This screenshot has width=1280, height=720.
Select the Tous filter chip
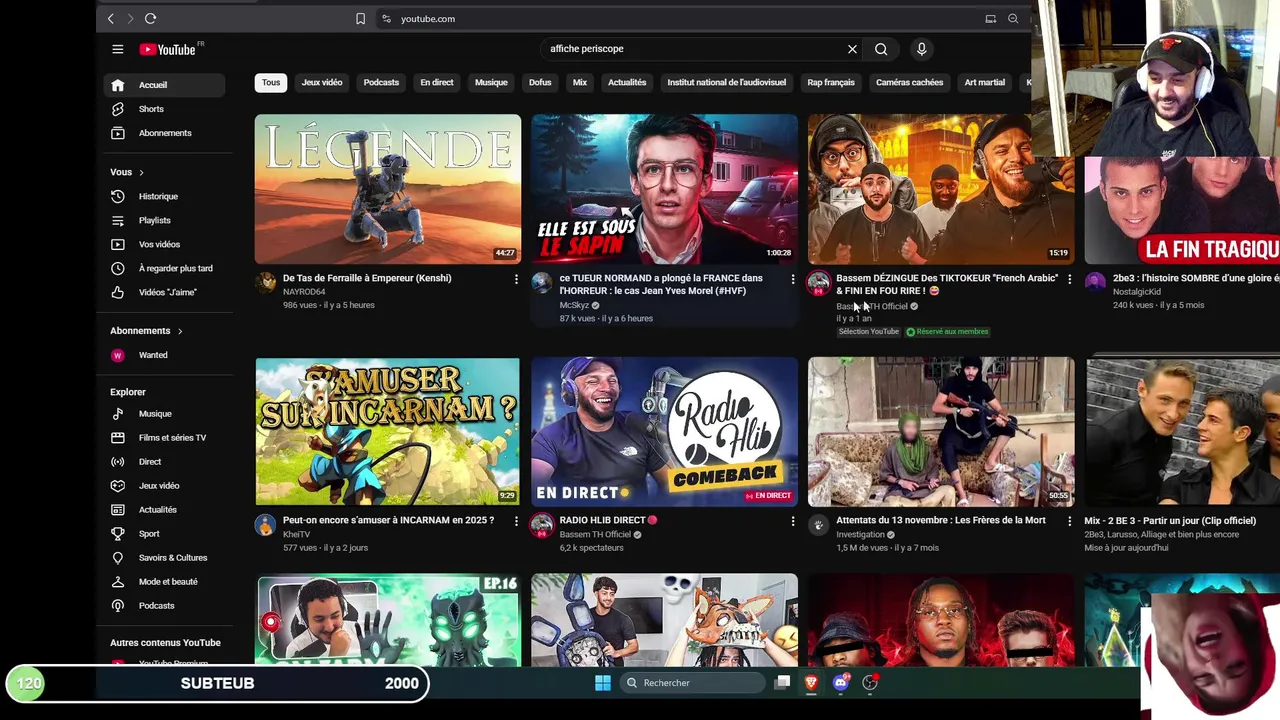[271, 83]
